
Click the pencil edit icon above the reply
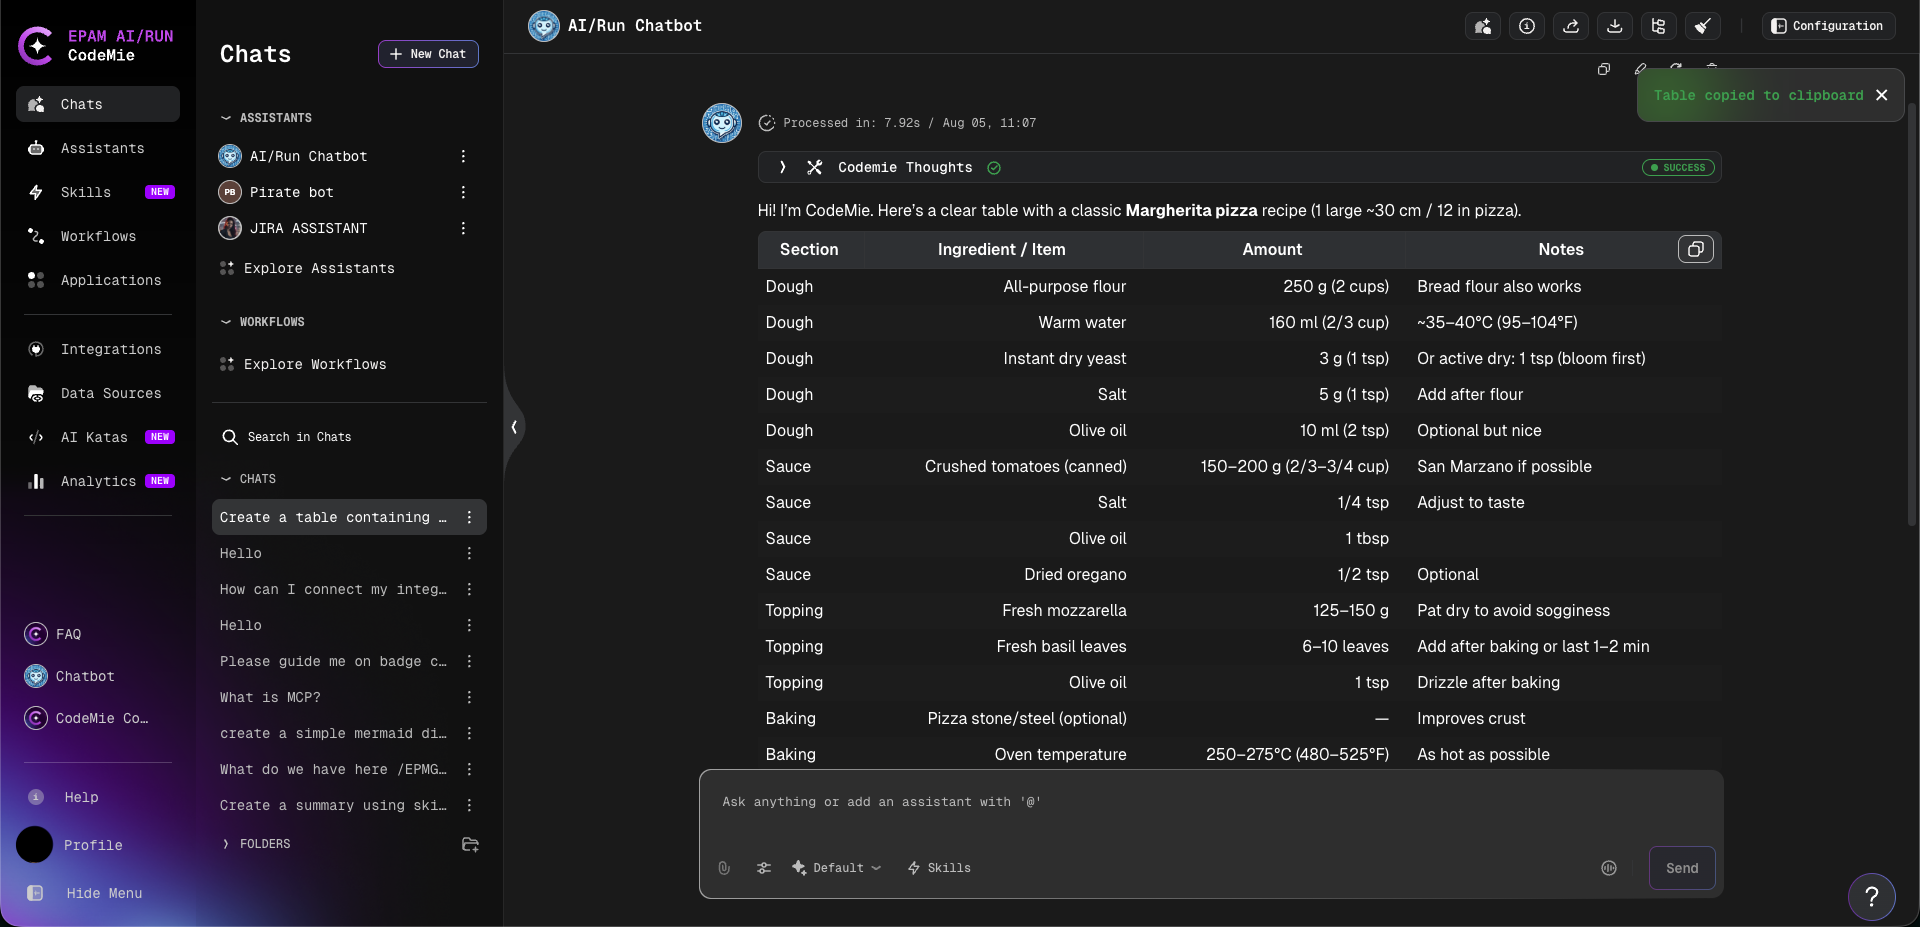click(x=1640, y=69)
